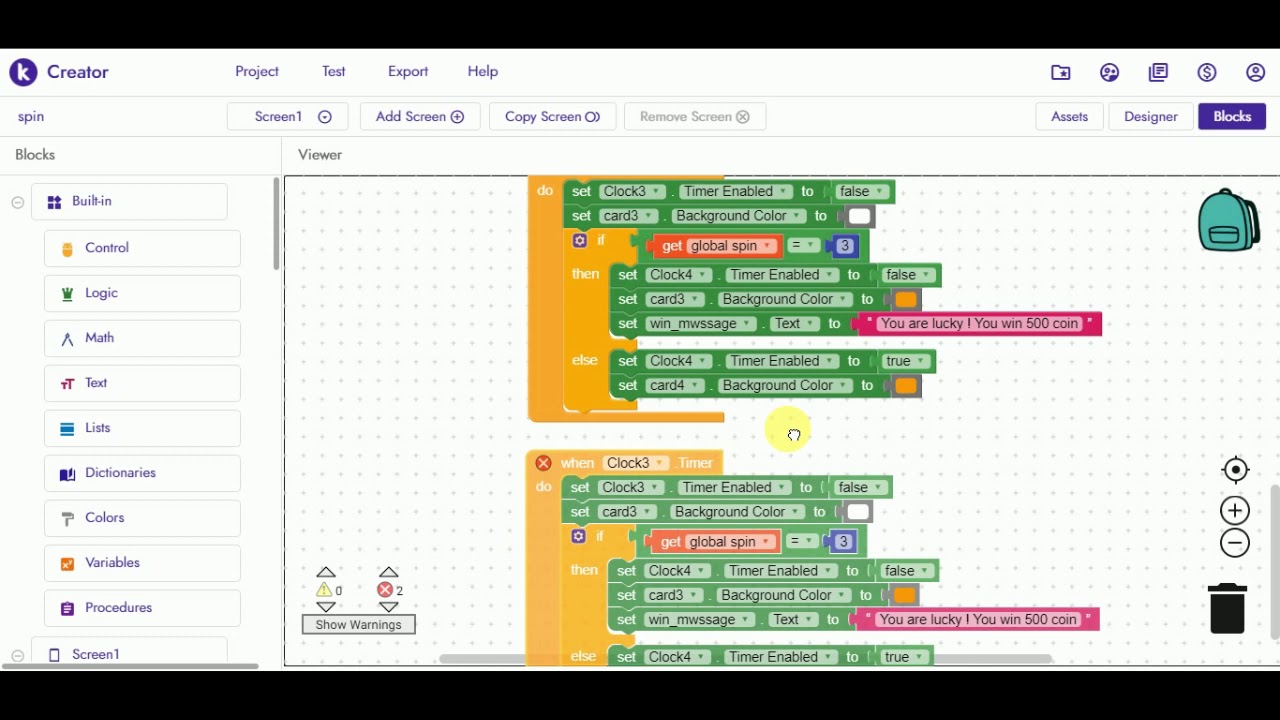1280x720 pixels.
Task: Go to next warning arrow
Action: [x=326, y=607]
